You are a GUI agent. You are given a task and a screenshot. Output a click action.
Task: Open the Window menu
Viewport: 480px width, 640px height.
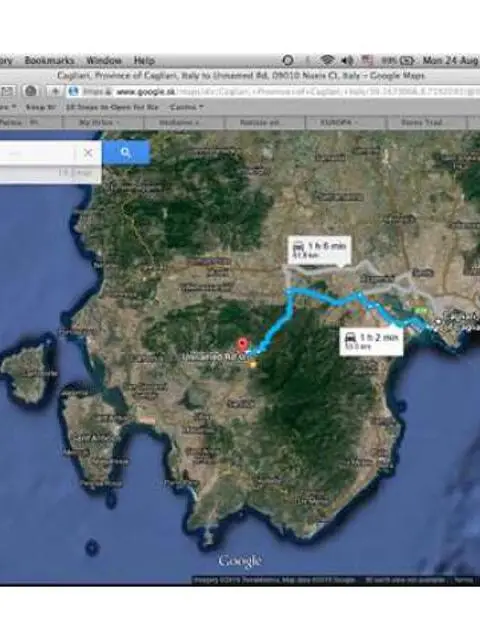tap(104, 60)
